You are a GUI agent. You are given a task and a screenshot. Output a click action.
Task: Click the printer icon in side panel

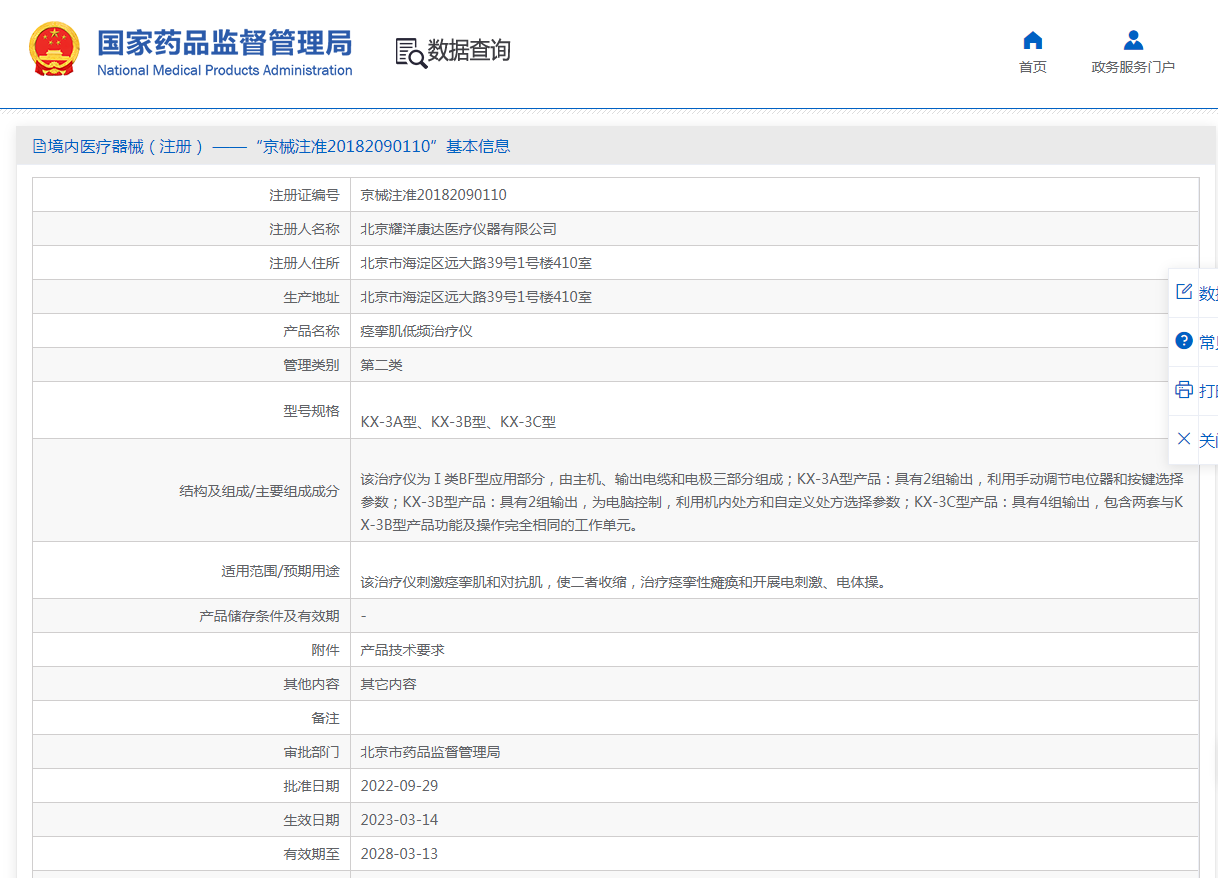tap(1184, 390)
